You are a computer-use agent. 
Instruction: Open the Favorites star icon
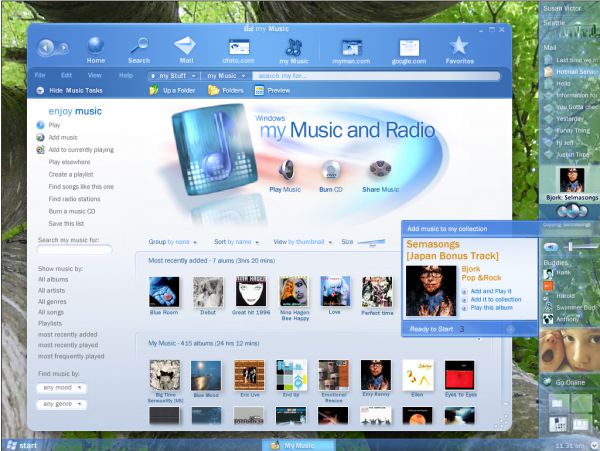tap(459, 46)
